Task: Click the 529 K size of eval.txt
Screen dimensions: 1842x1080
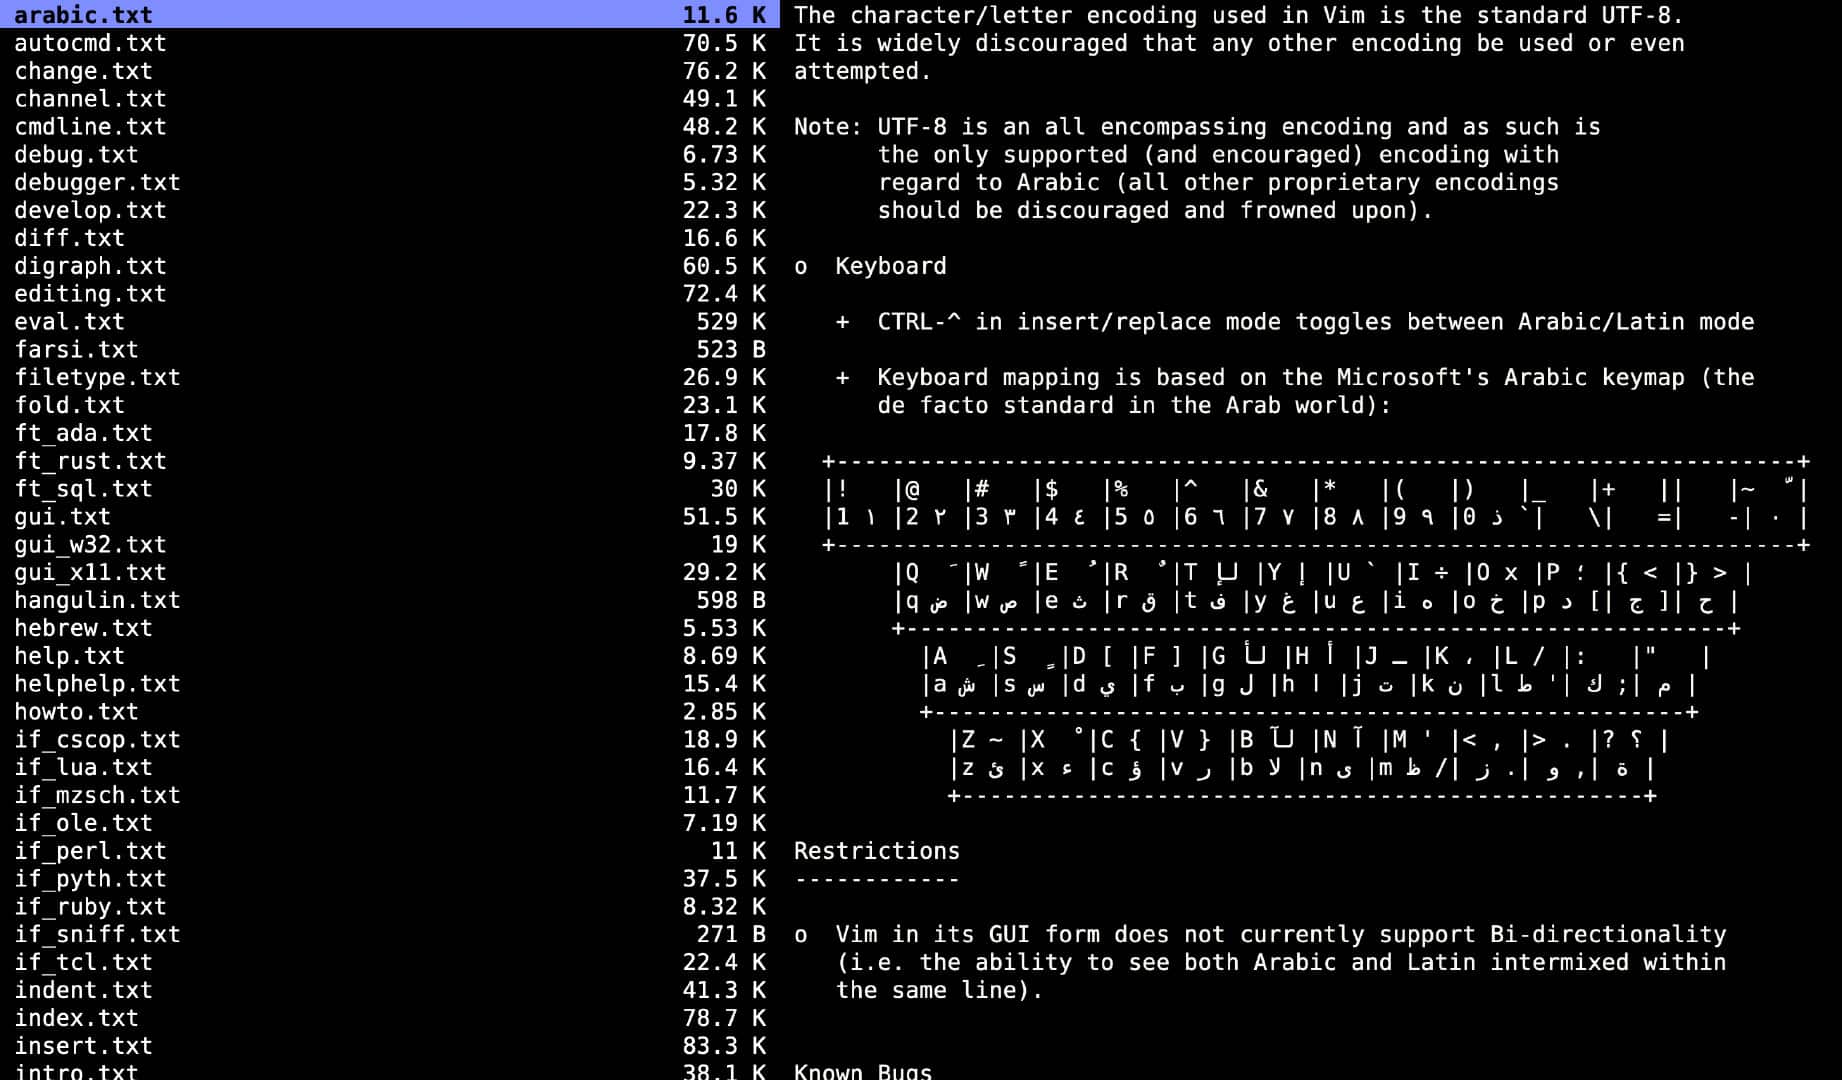Action: (x=731, y=322)
